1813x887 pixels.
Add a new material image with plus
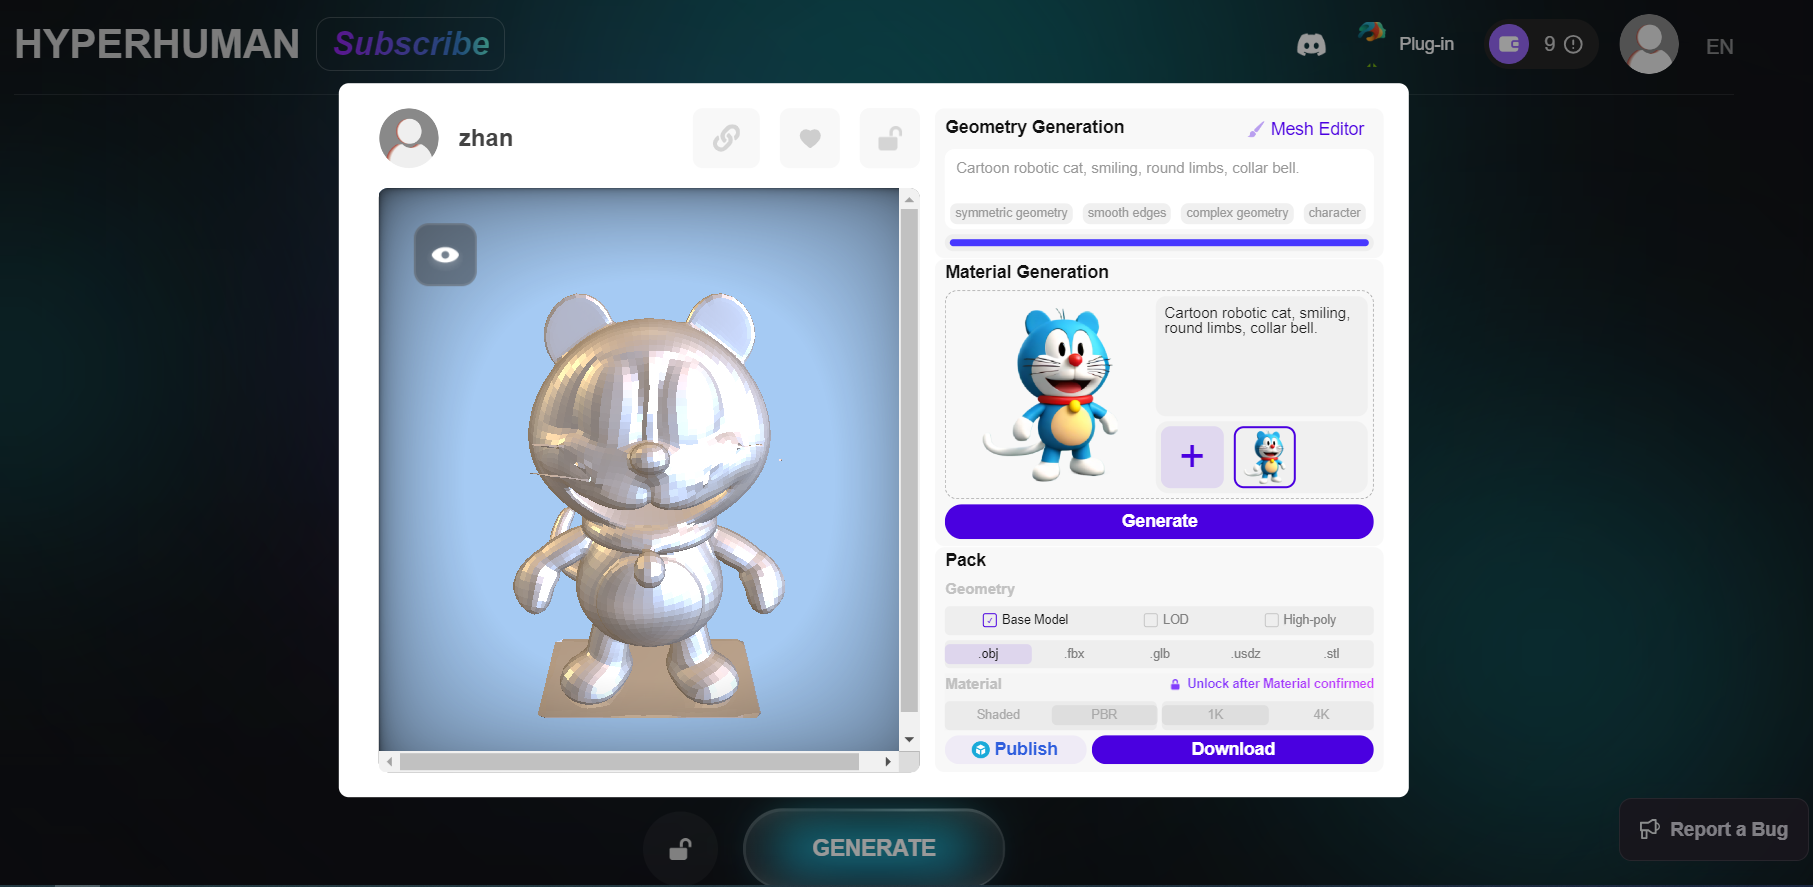[1192, 457]
